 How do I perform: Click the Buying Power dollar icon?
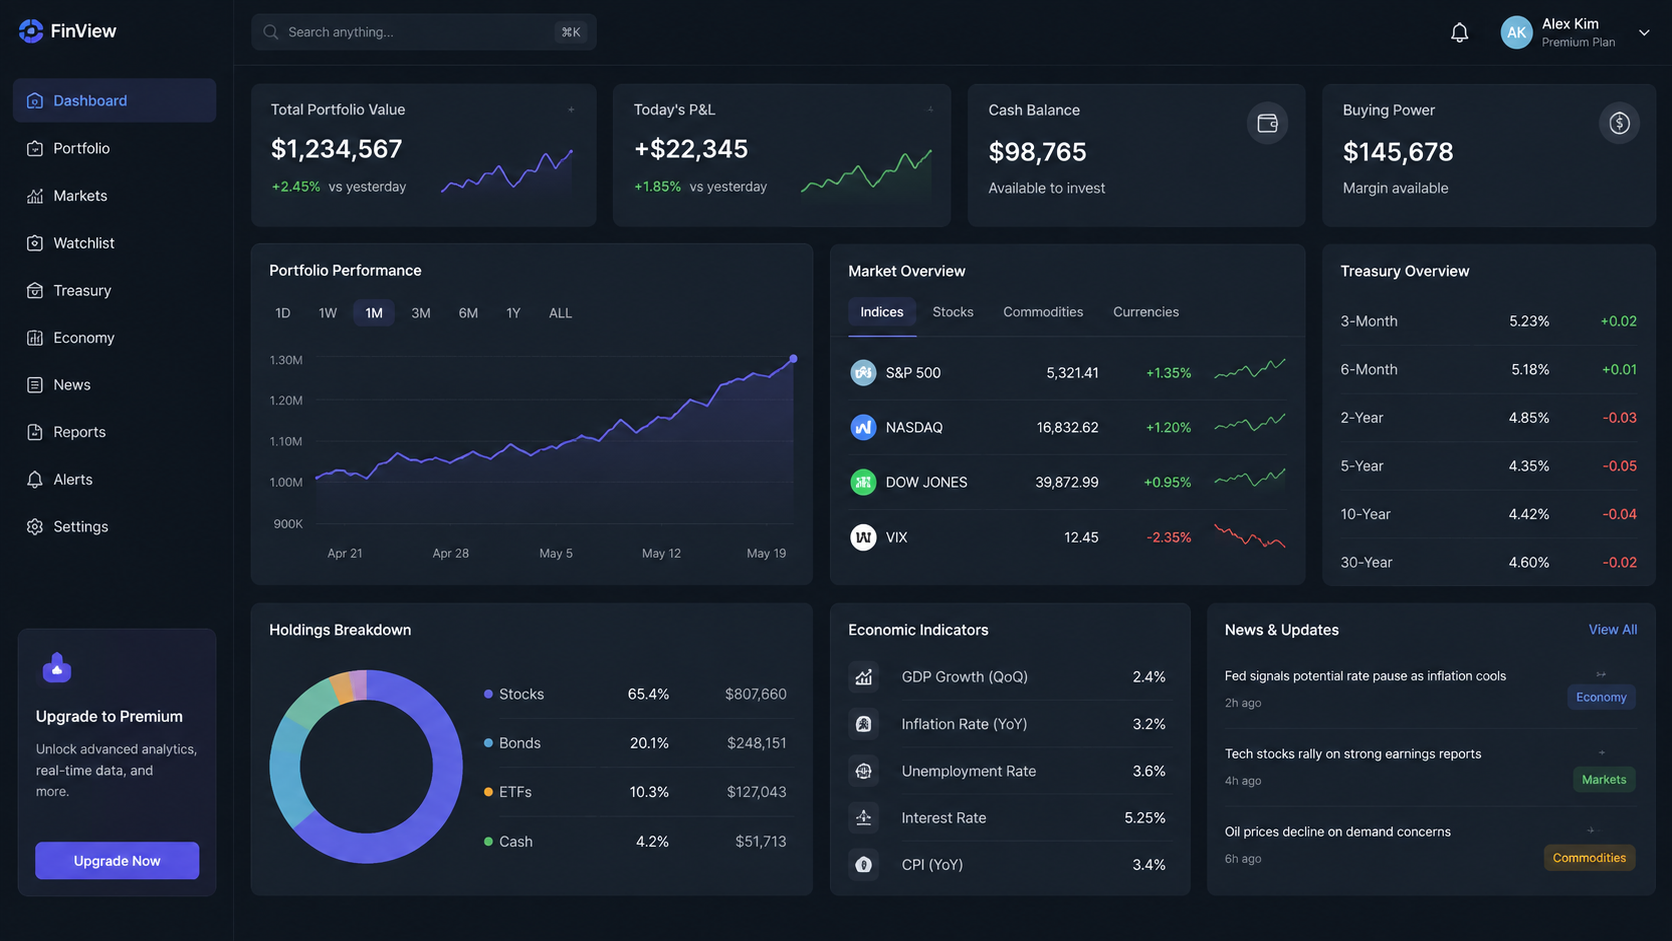pos(1619,123)
